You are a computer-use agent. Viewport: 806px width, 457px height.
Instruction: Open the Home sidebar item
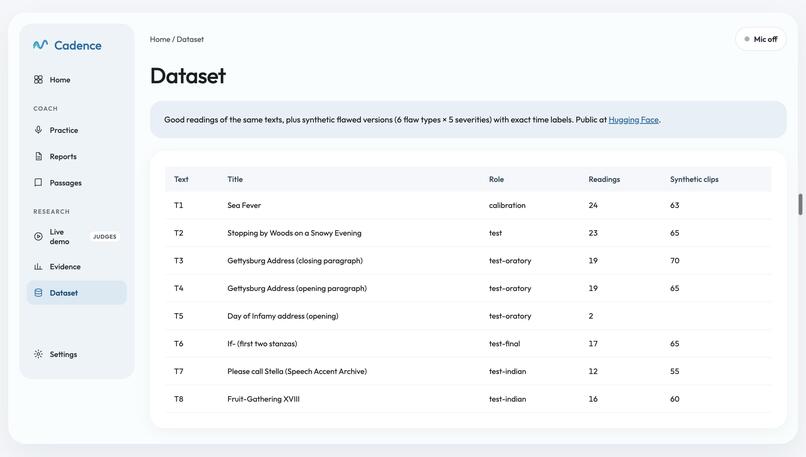coord(77,80)
